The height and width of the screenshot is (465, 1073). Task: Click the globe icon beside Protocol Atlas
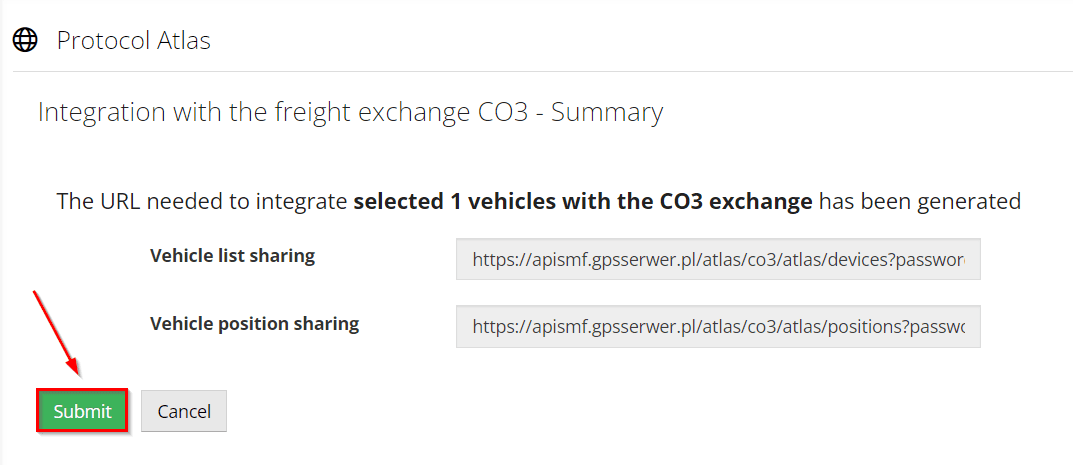point(25,40)
